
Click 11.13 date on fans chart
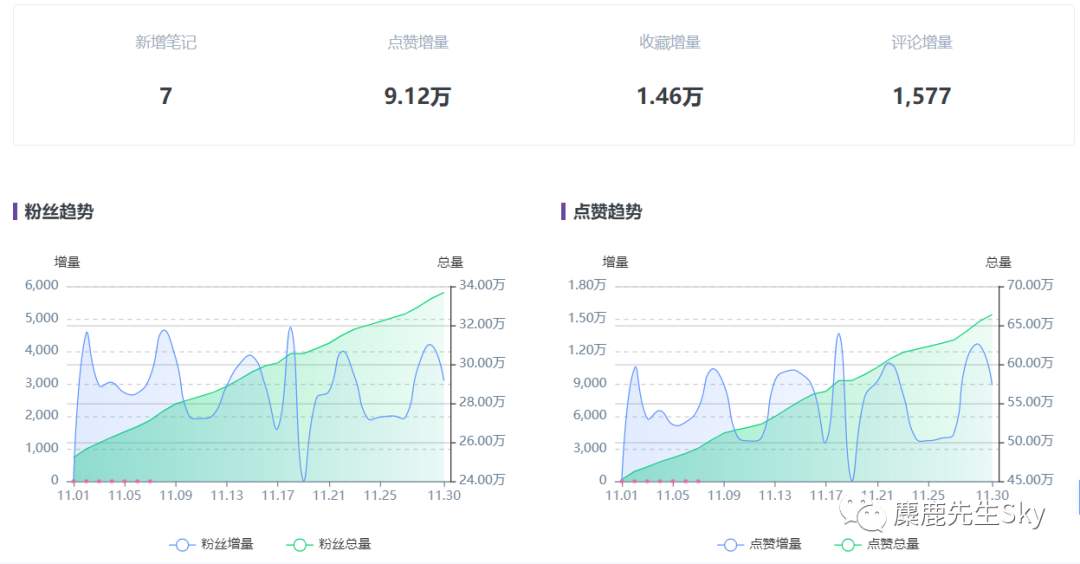[227, 495]
